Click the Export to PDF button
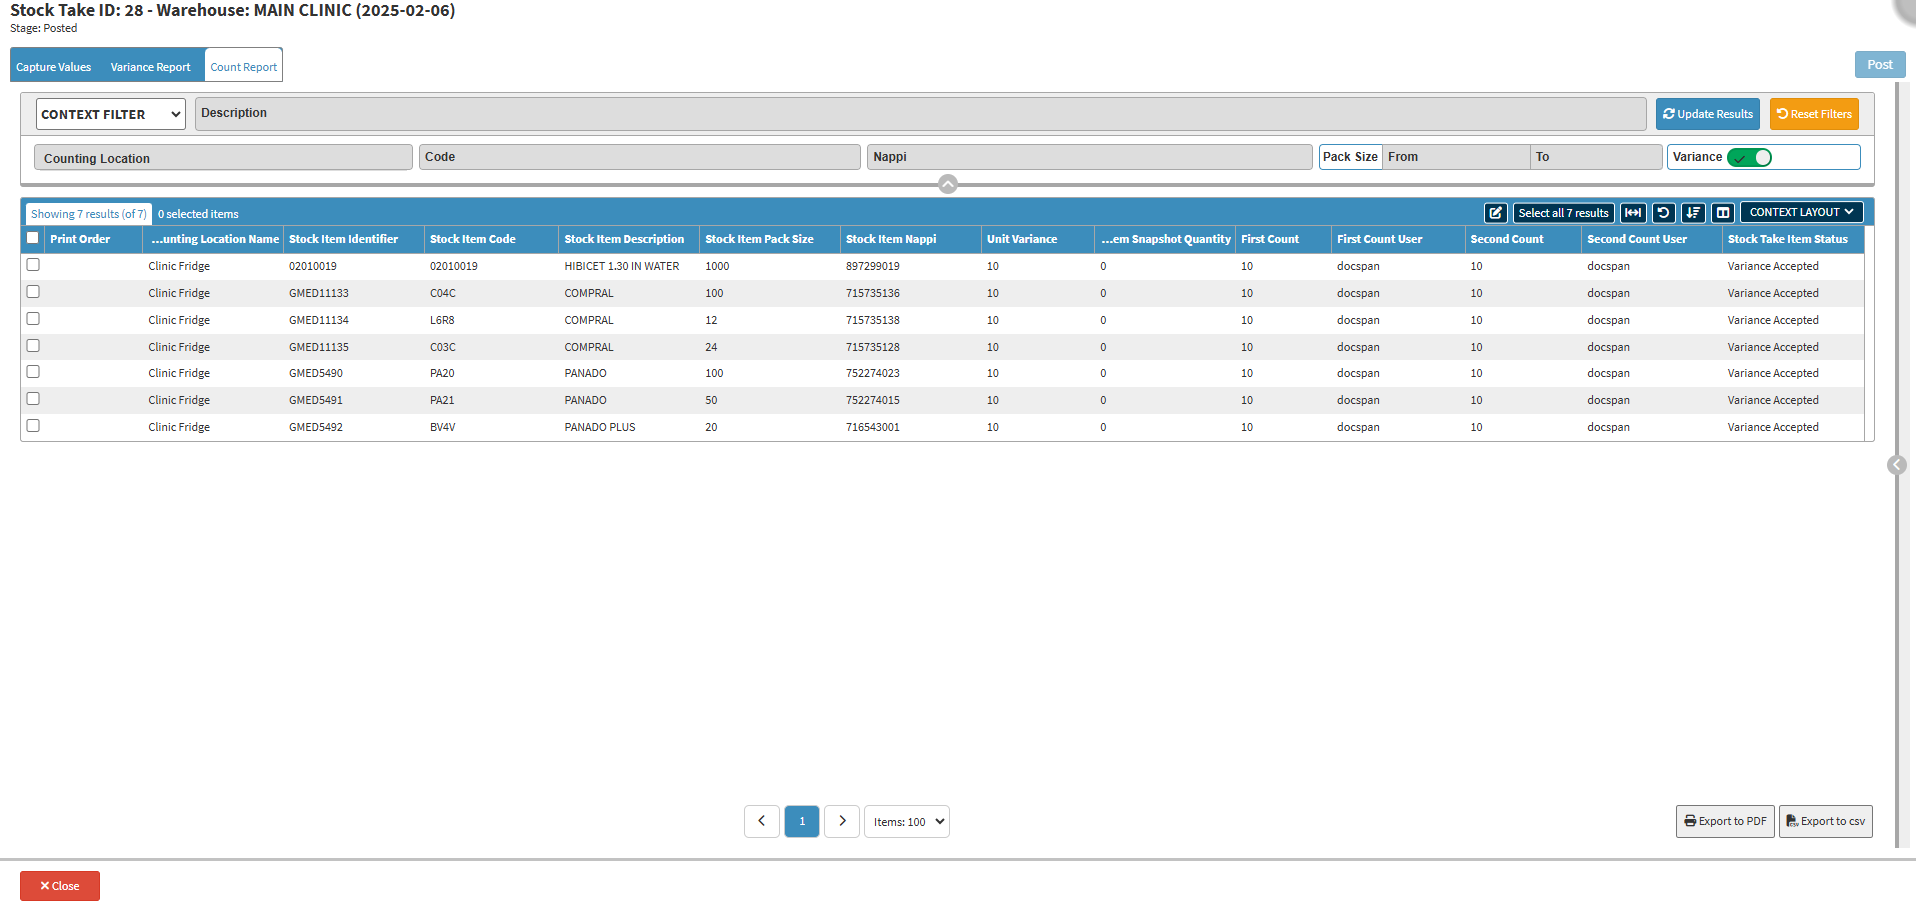 click(1725, 821)
